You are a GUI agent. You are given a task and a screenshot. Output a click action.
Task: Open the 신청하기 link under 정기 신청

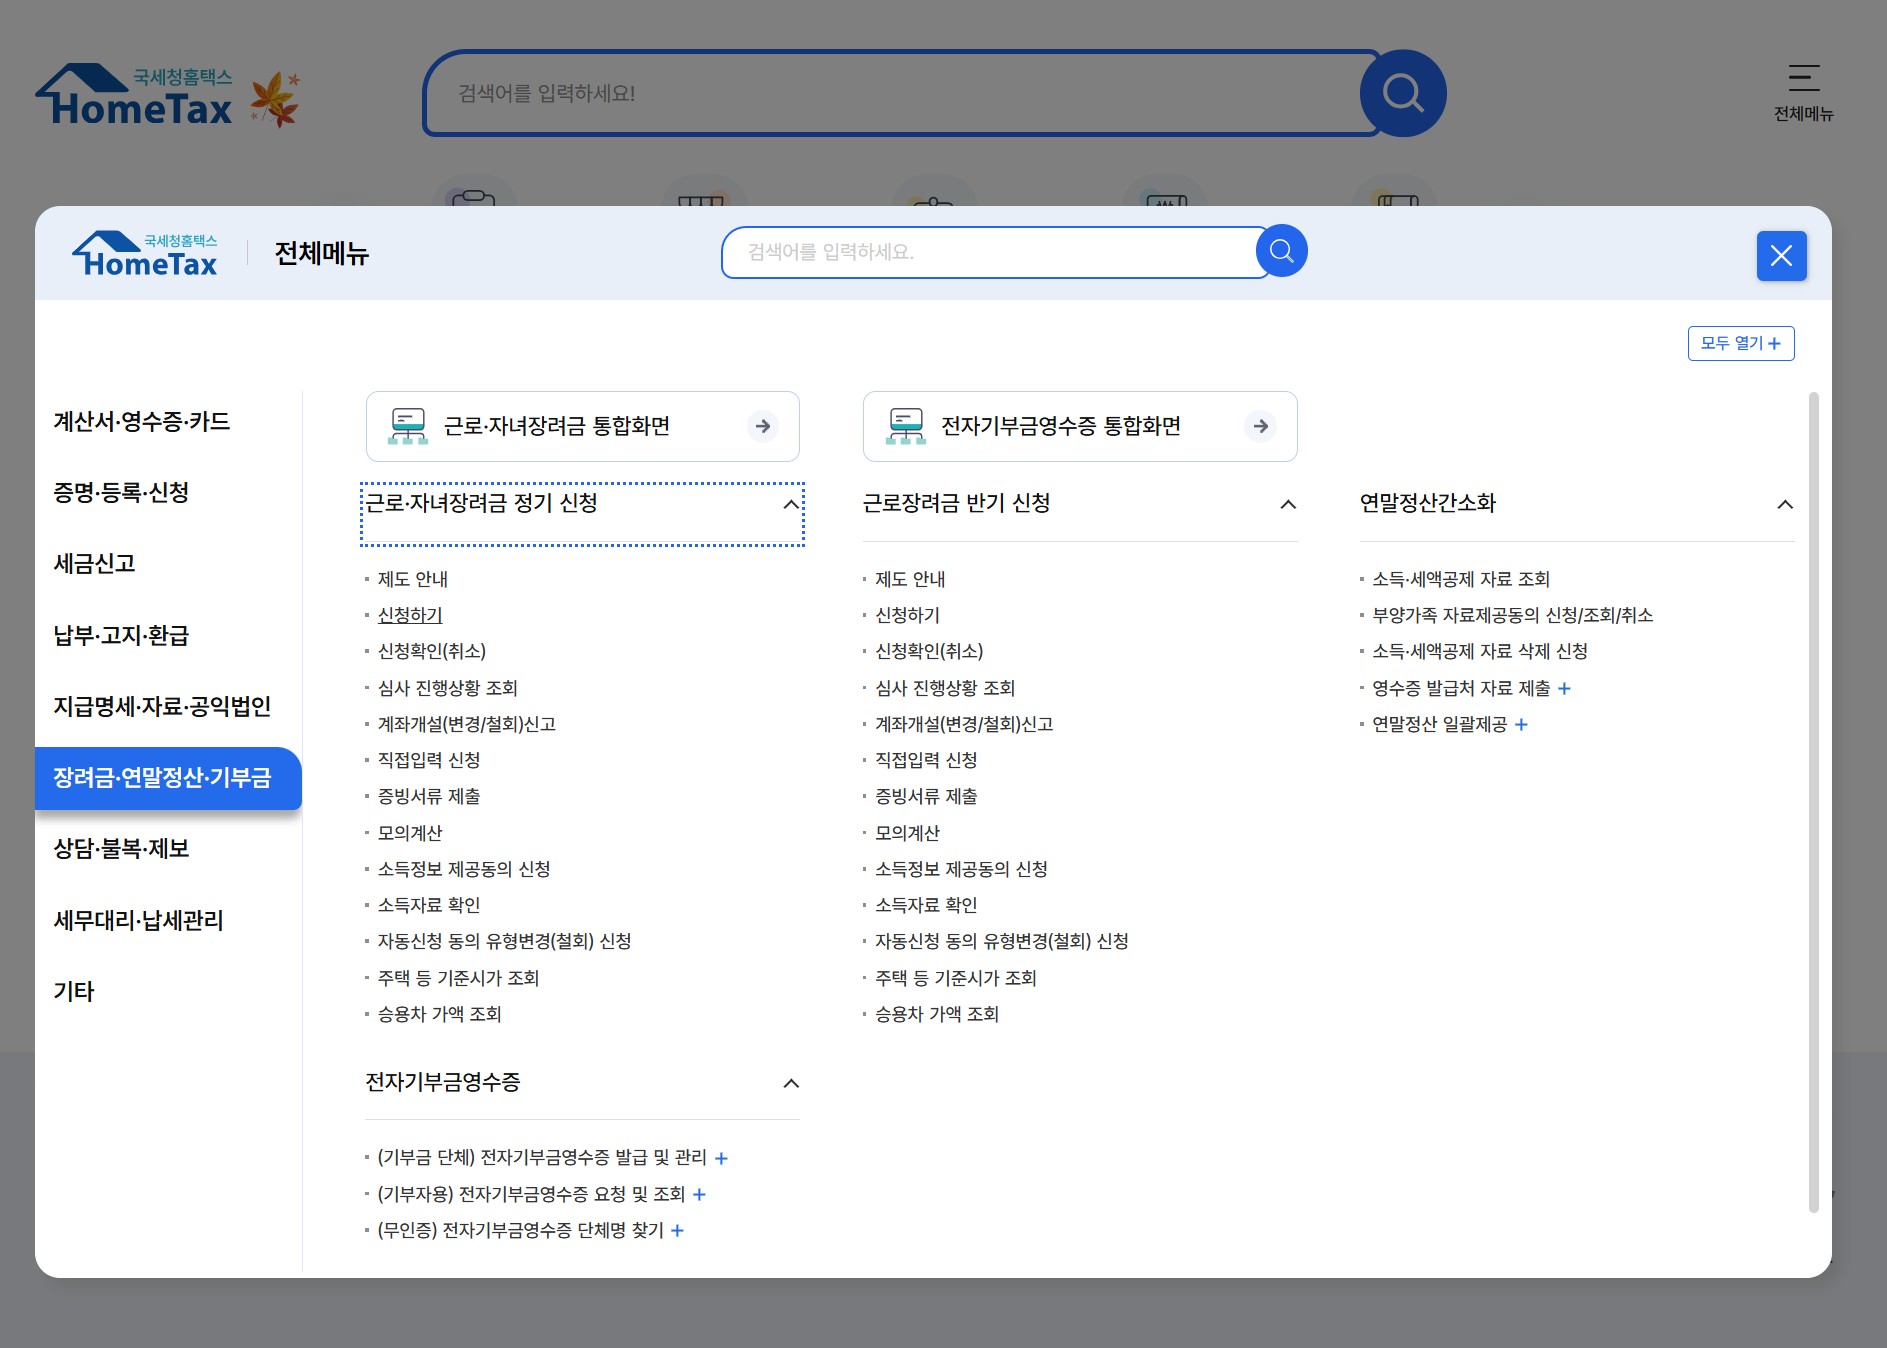click(x=410, y=615)
